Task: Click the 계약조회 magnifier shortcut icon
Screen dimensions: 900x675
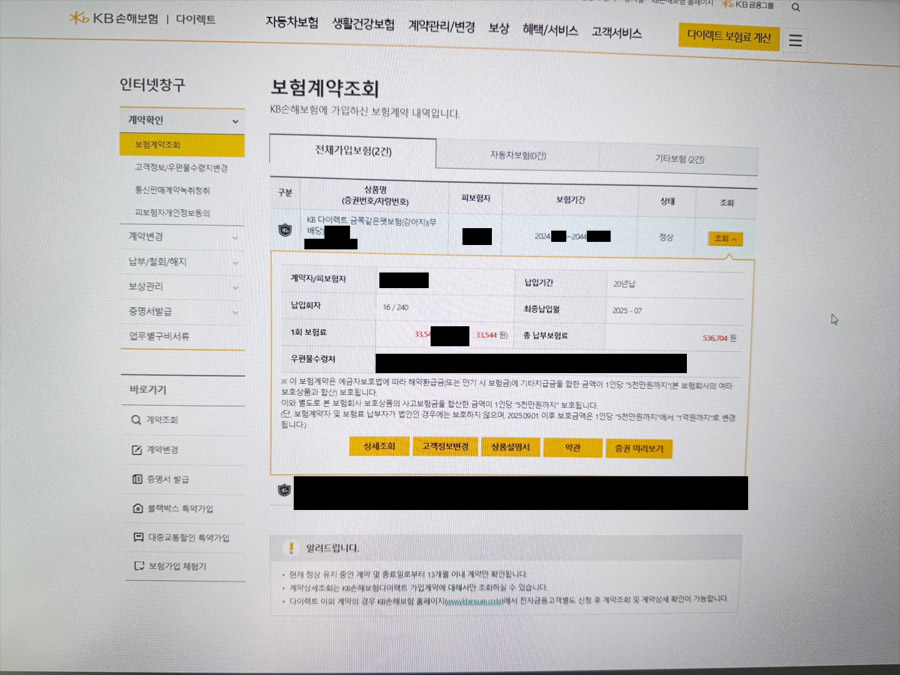Action: tap(136, 420)
